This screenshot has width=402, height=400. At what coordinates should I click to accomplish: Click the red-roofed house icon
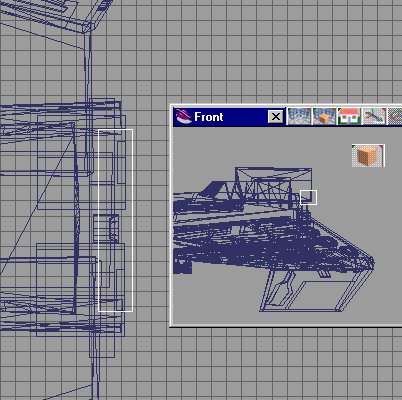pyautogui.click(x=349, y=116)
